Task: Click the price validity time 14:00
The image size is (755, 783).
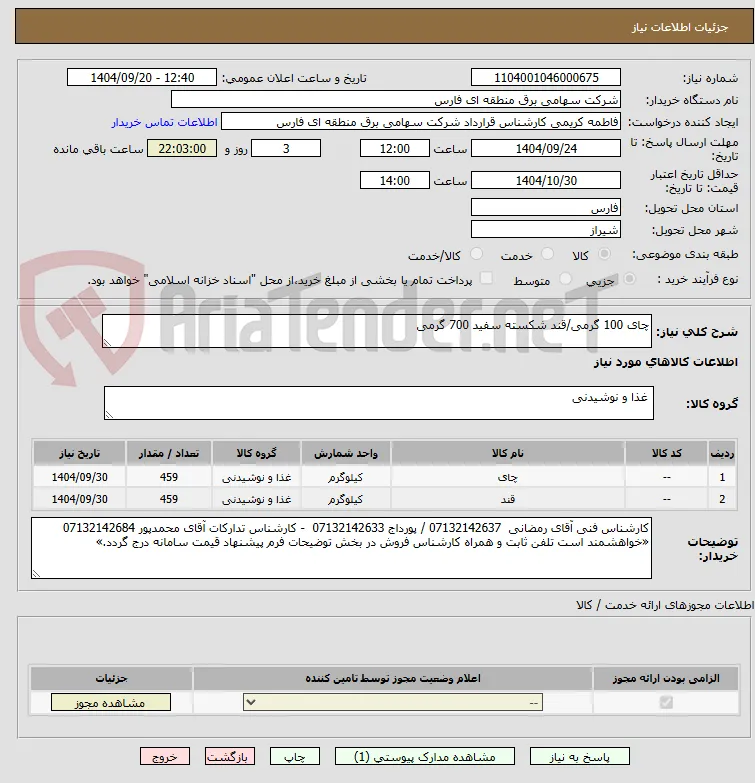Action: (394, 180)
